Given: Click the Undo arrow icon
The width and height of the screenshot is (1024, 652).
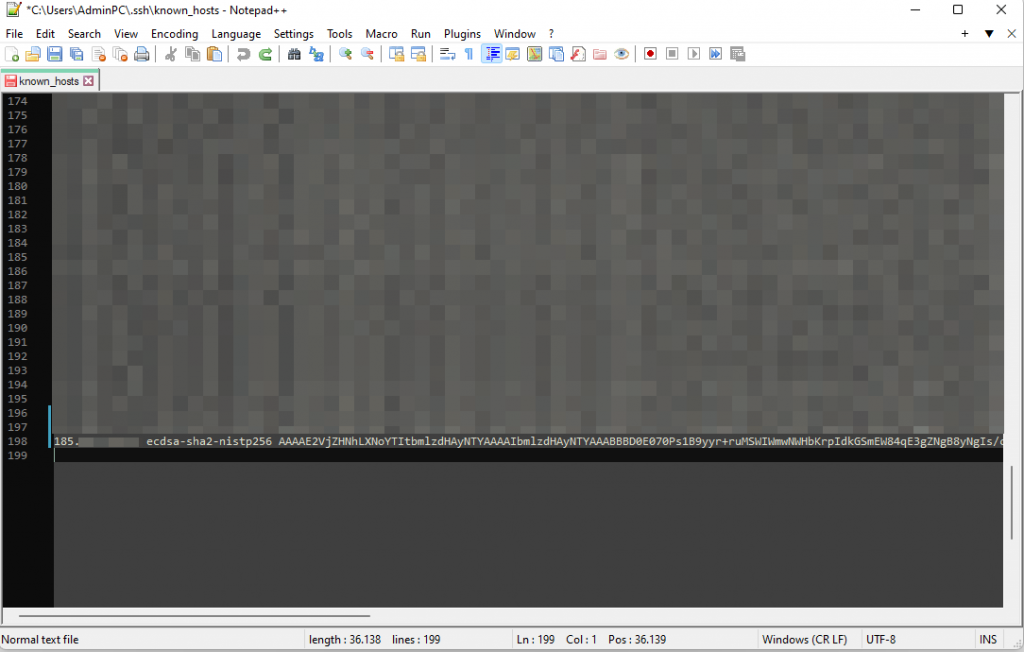Looking at the screenshot, I should tap(243, 54).
